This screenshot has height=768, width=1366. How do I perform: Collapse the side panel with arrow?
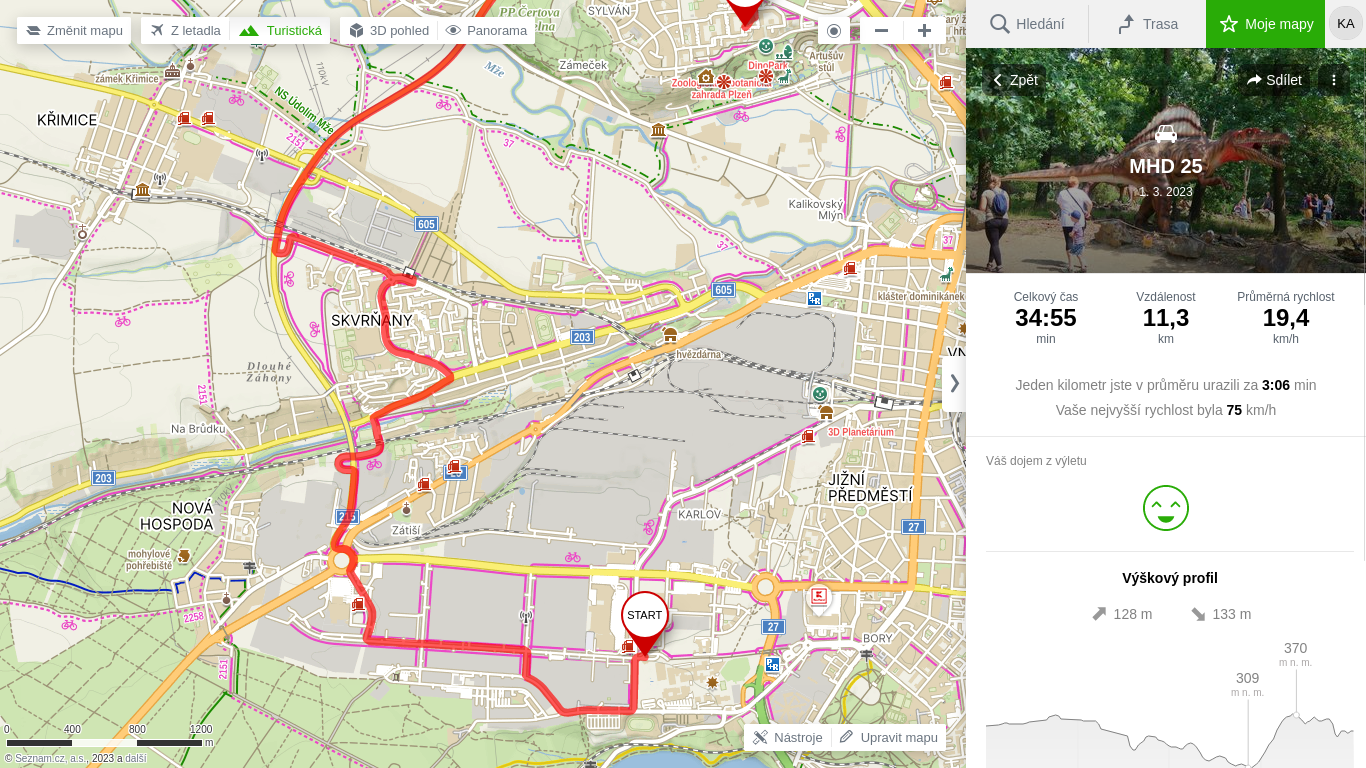[954, 383]
